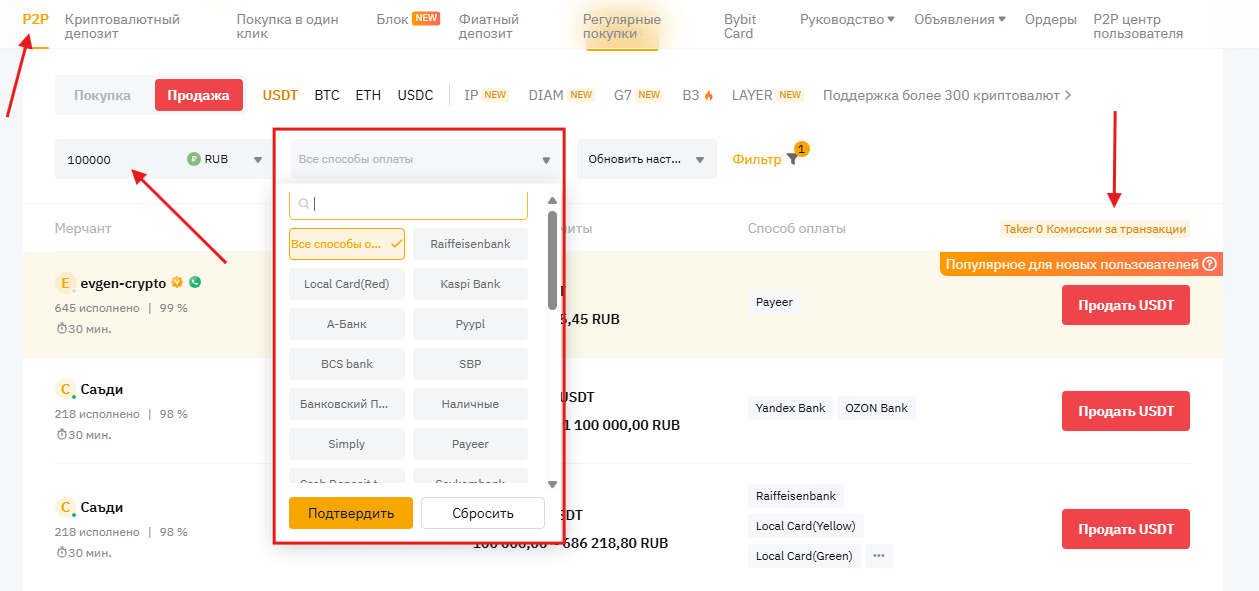Viewport: 1259px width, 591px height.
Task: Click the green ruble RUB coin icon
Action: point(194,159)
